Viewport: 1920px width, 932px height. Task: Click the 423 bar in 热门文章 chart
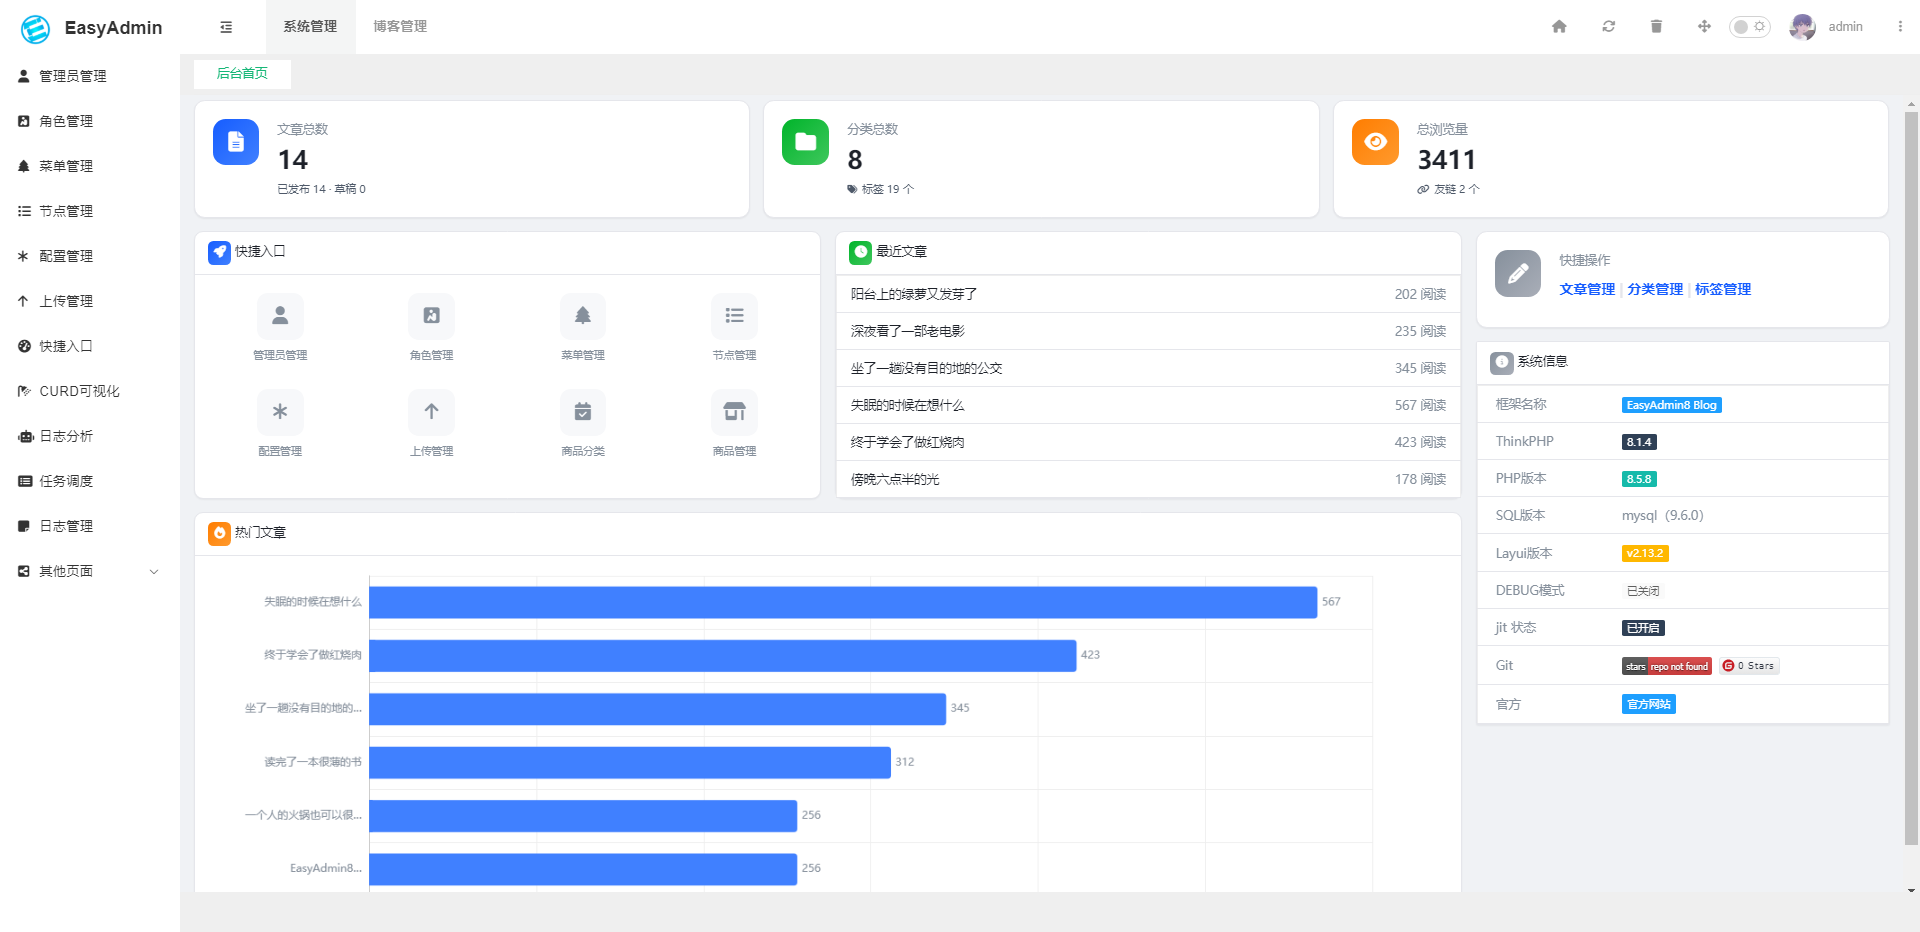click(x=723, y=655)
